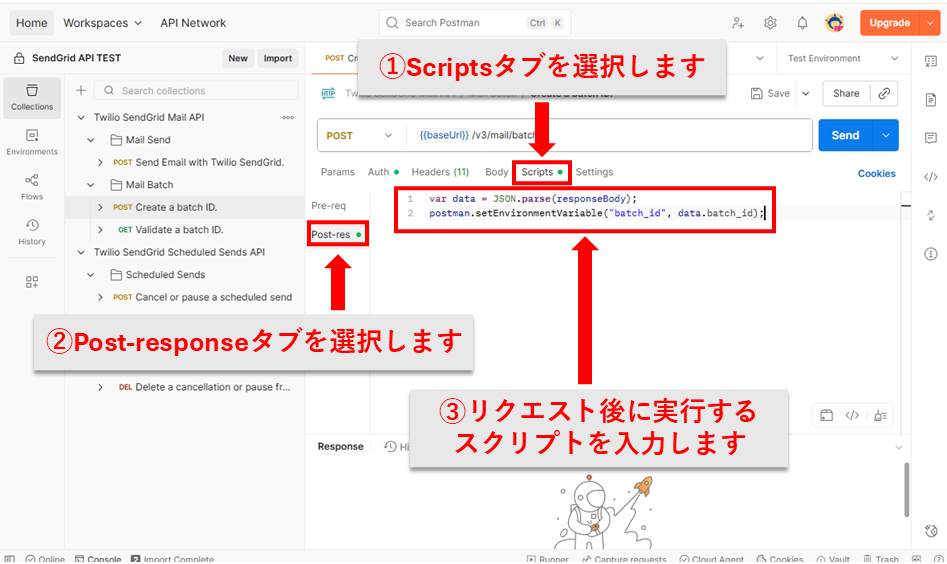This screenshot has width=947, height=564.
Task: Open the documentation icon in right sidebar
Action: point(931,100)
